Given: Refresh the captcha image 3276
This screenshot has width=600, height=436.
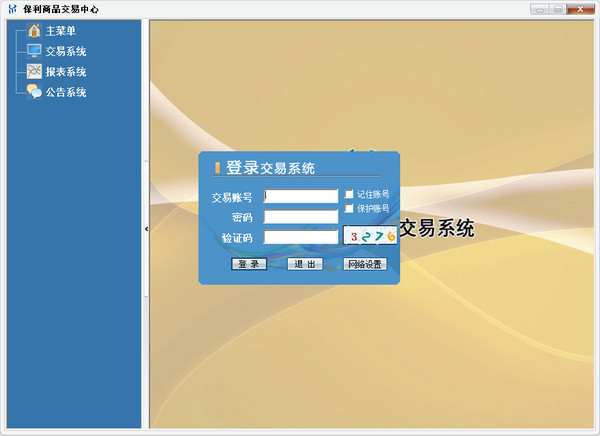Looking at the screenshot, I should click(370, 235).
